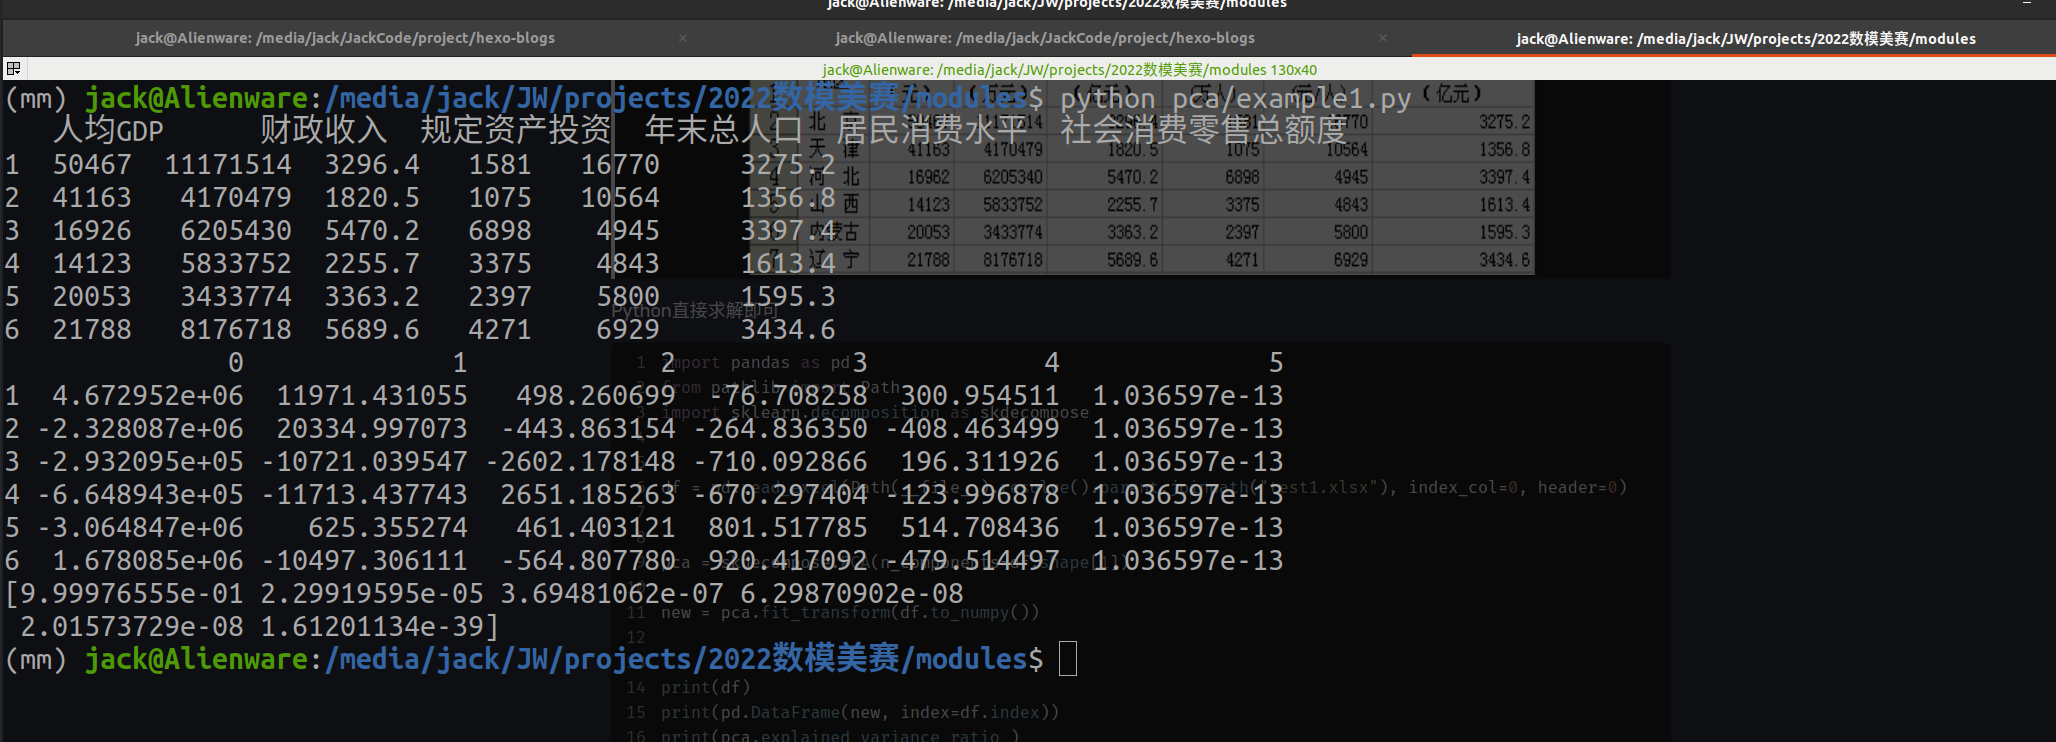Click '1.036597e-13' in PCA row 6

click(1188, 560)
